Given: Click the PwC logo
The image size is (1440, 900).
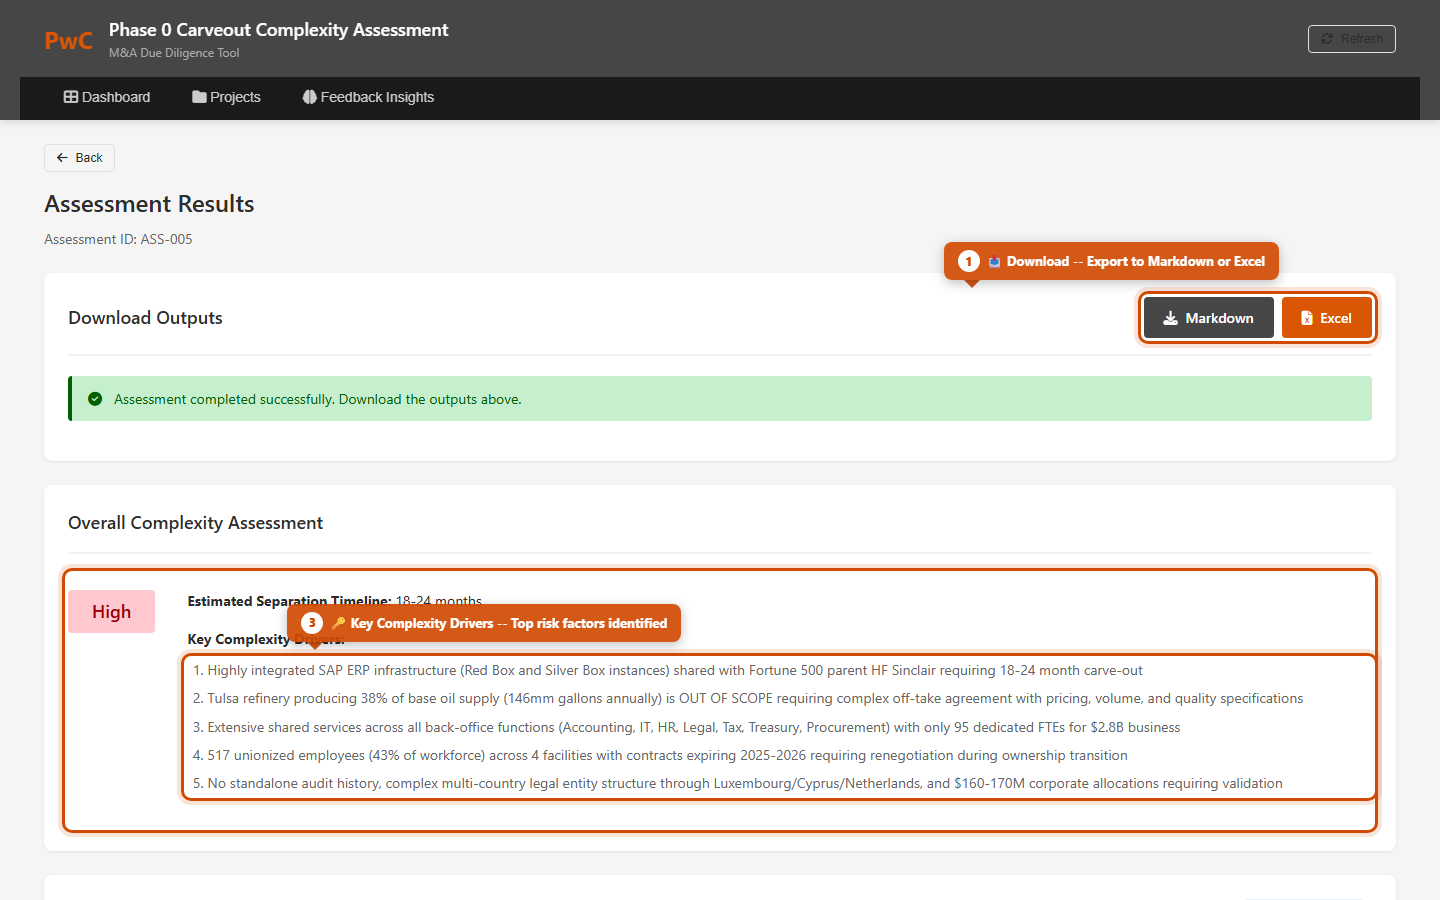Looking at the screenshot, I should pyautogui.click(x=68, y=40).
